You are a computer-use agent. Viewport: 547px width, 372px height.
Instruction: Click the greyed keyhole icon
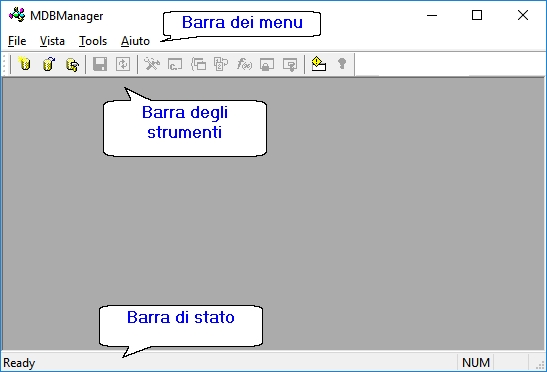pos(342,64)
